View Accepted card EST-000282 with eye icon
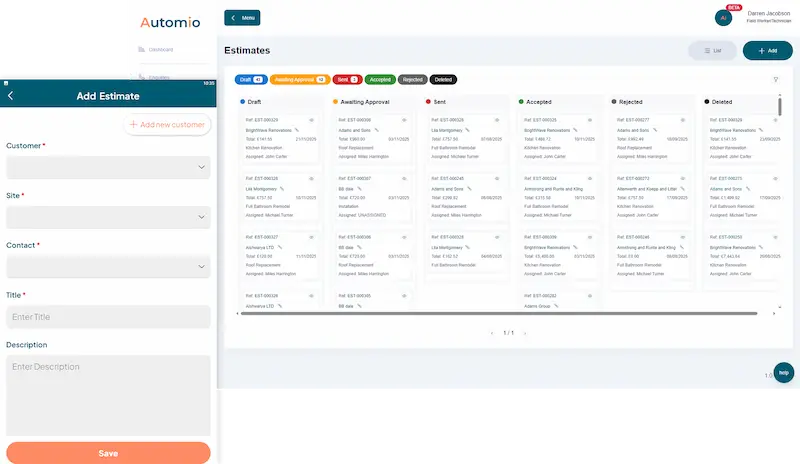This screenshot has width=800, height=464. point(590,296)
